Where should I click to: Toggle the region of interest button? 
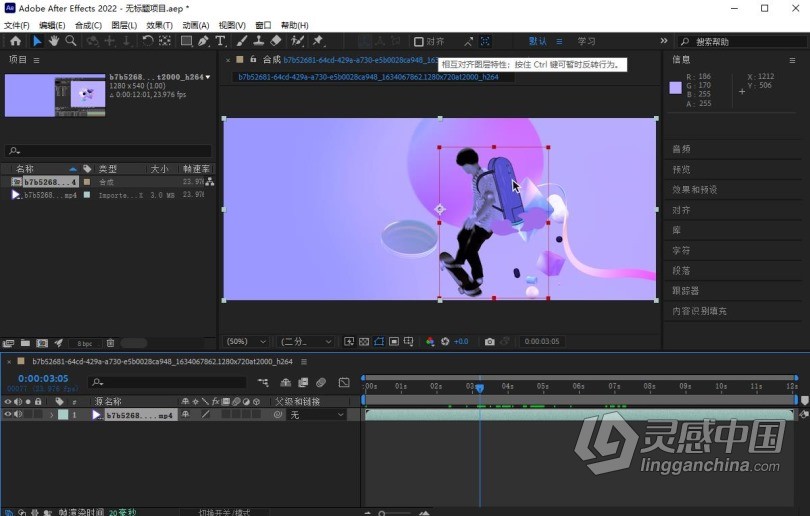[x=394, y=341]
